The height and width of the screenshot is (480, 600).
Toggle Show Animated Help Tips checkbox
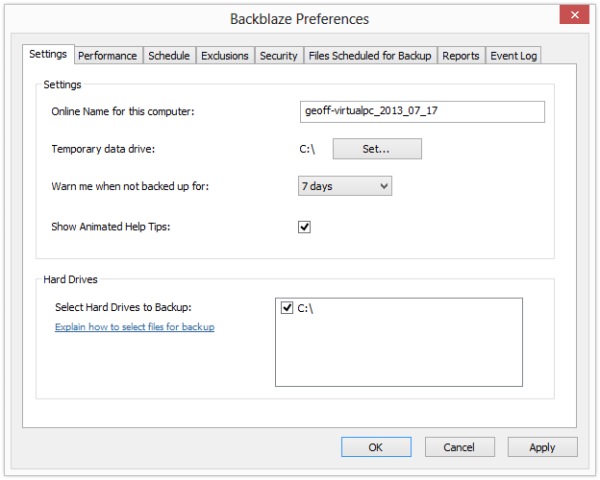click(x=304, y=227)
